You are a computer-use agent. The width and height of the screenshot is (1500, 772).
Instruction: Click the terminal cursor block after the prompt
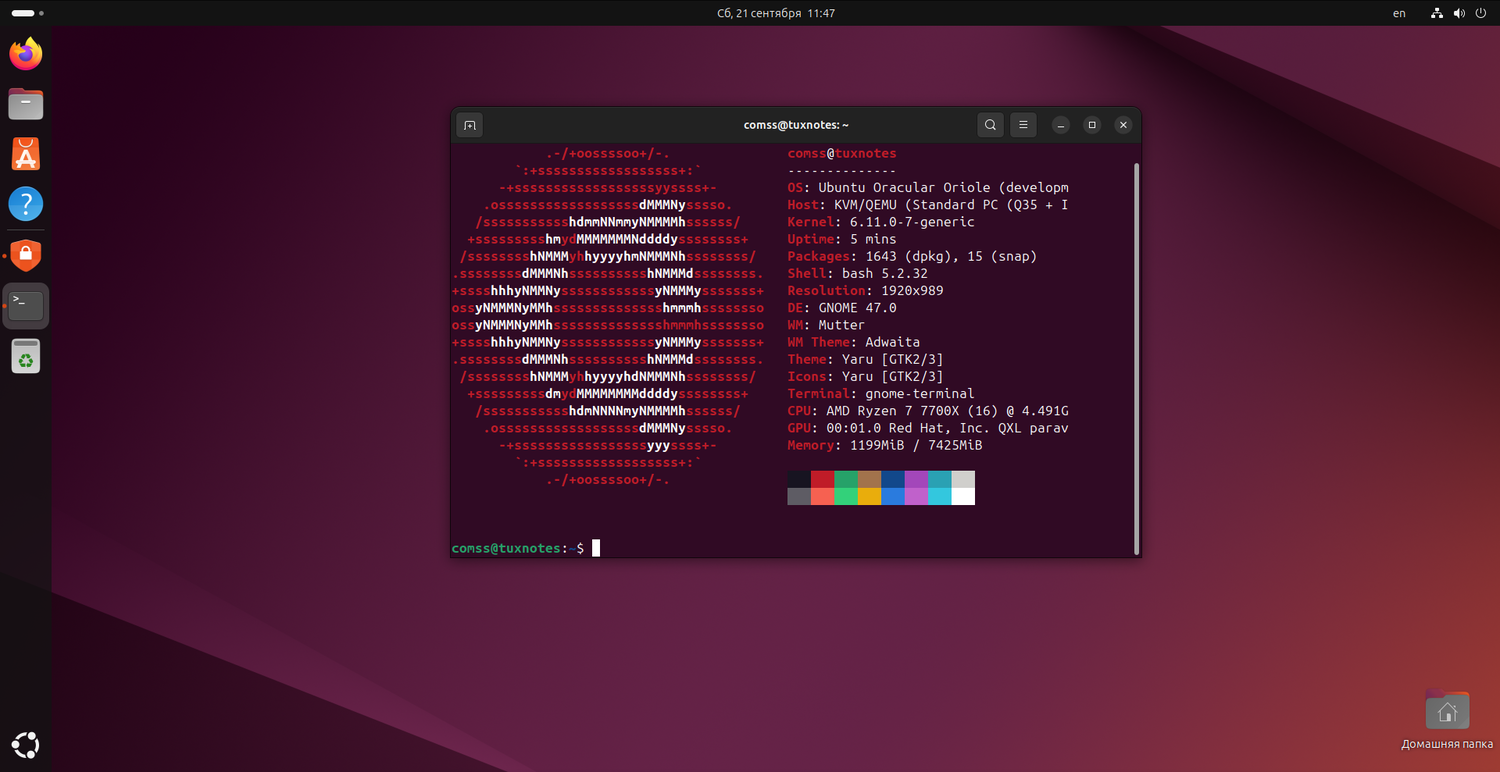596,548
